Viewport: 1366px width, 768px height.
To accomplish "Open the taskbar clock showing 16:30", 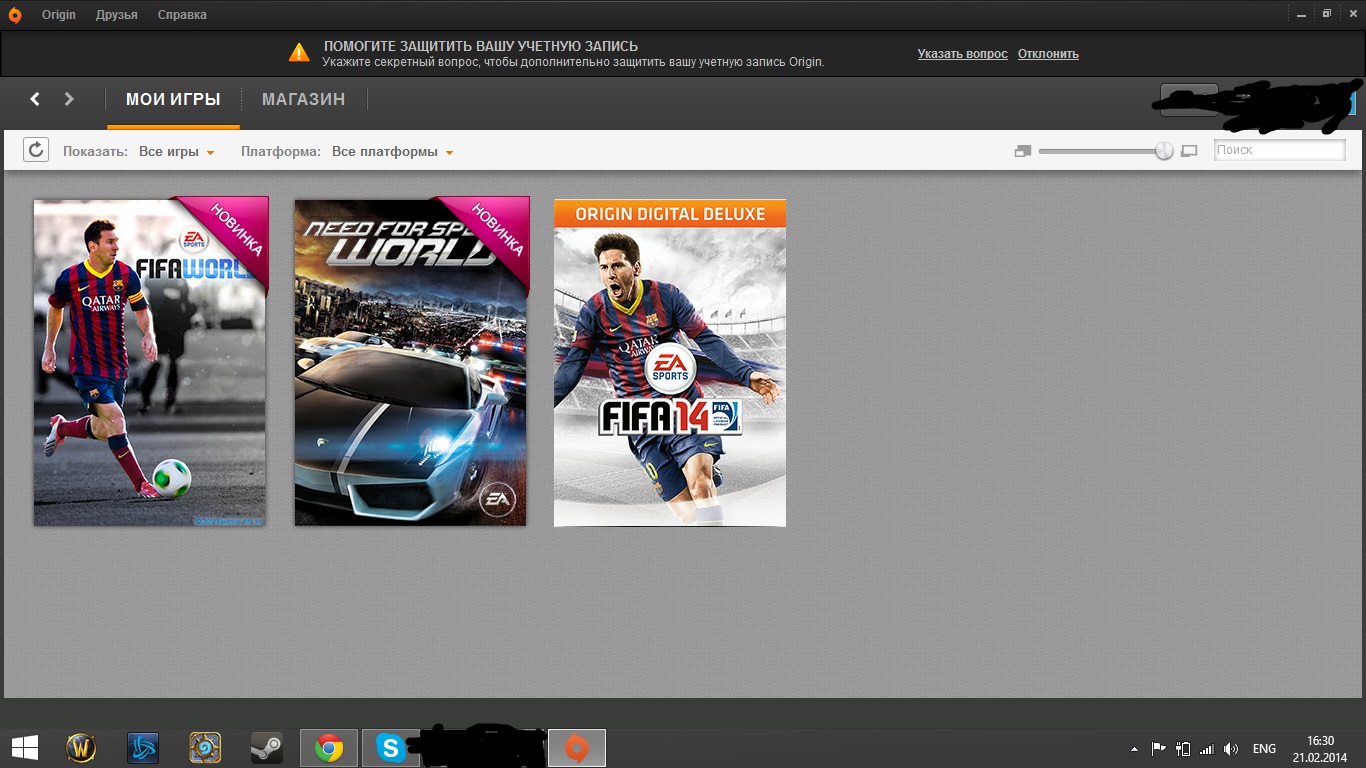I will click(1320, 748).
